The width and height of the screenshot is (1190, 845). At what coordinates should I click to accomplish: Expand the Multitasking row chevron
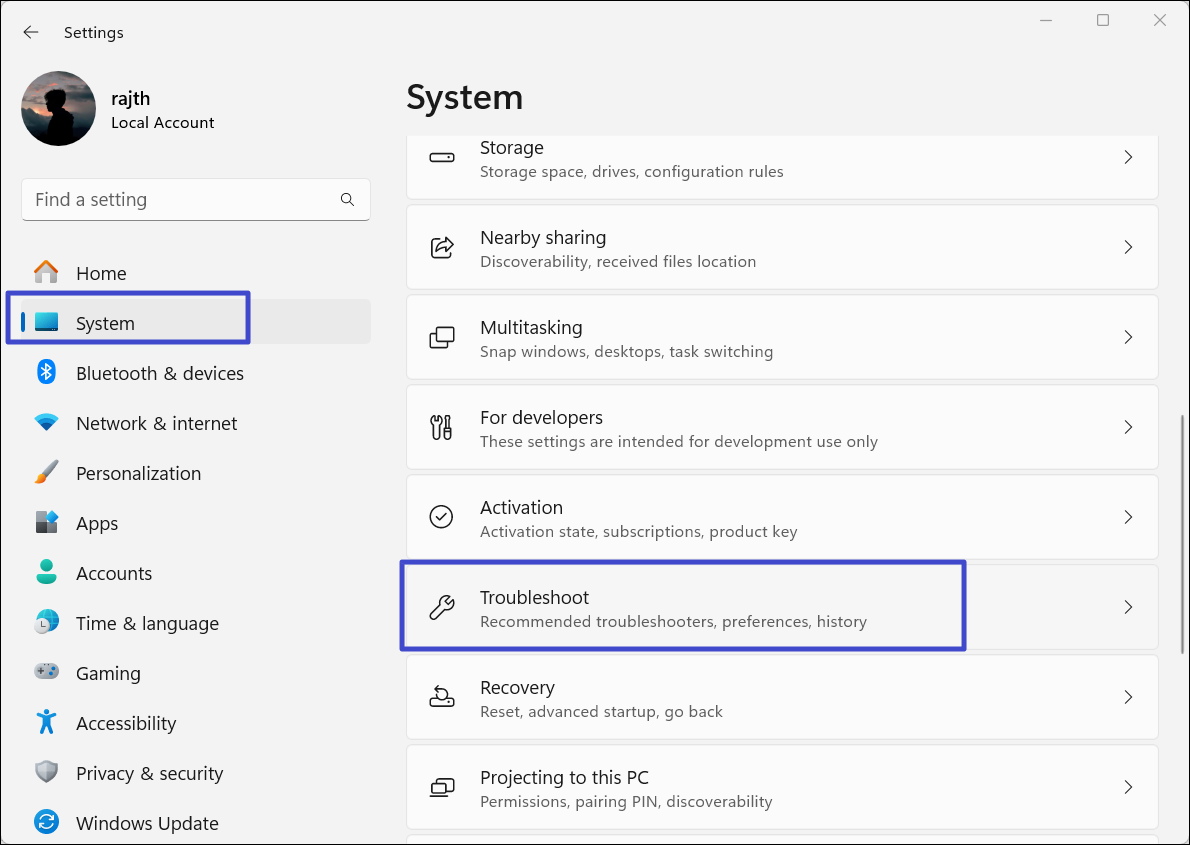pyautogui.click(x=1128, y=337)
